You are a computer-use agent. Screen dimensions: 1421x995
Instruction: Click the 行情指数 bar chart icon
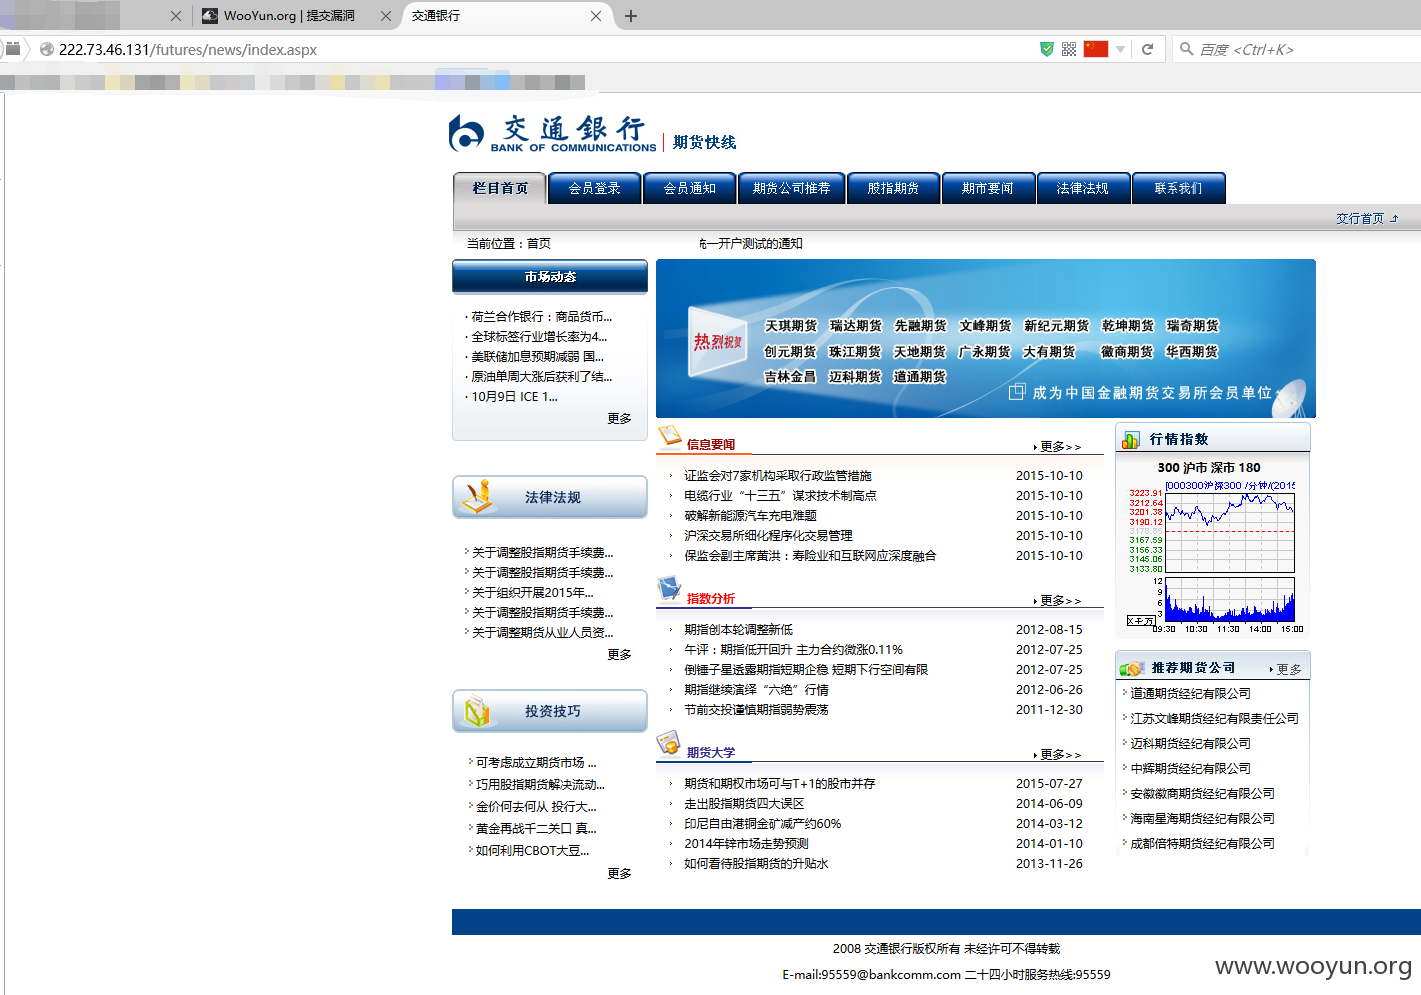click(x=1131, y=440)
